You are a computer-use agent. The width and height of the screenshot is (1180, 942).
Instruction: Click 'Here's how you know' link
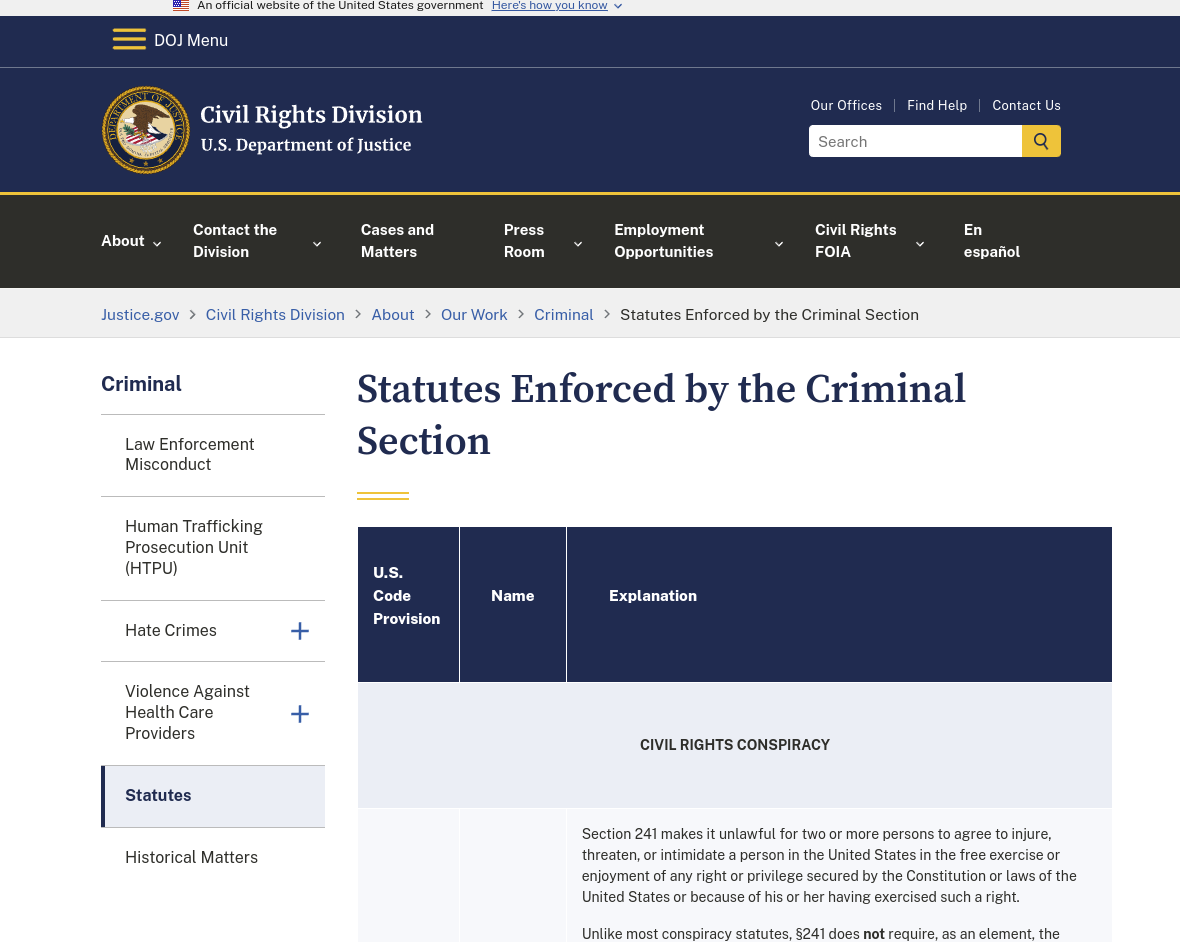click(x=549, y=5)
